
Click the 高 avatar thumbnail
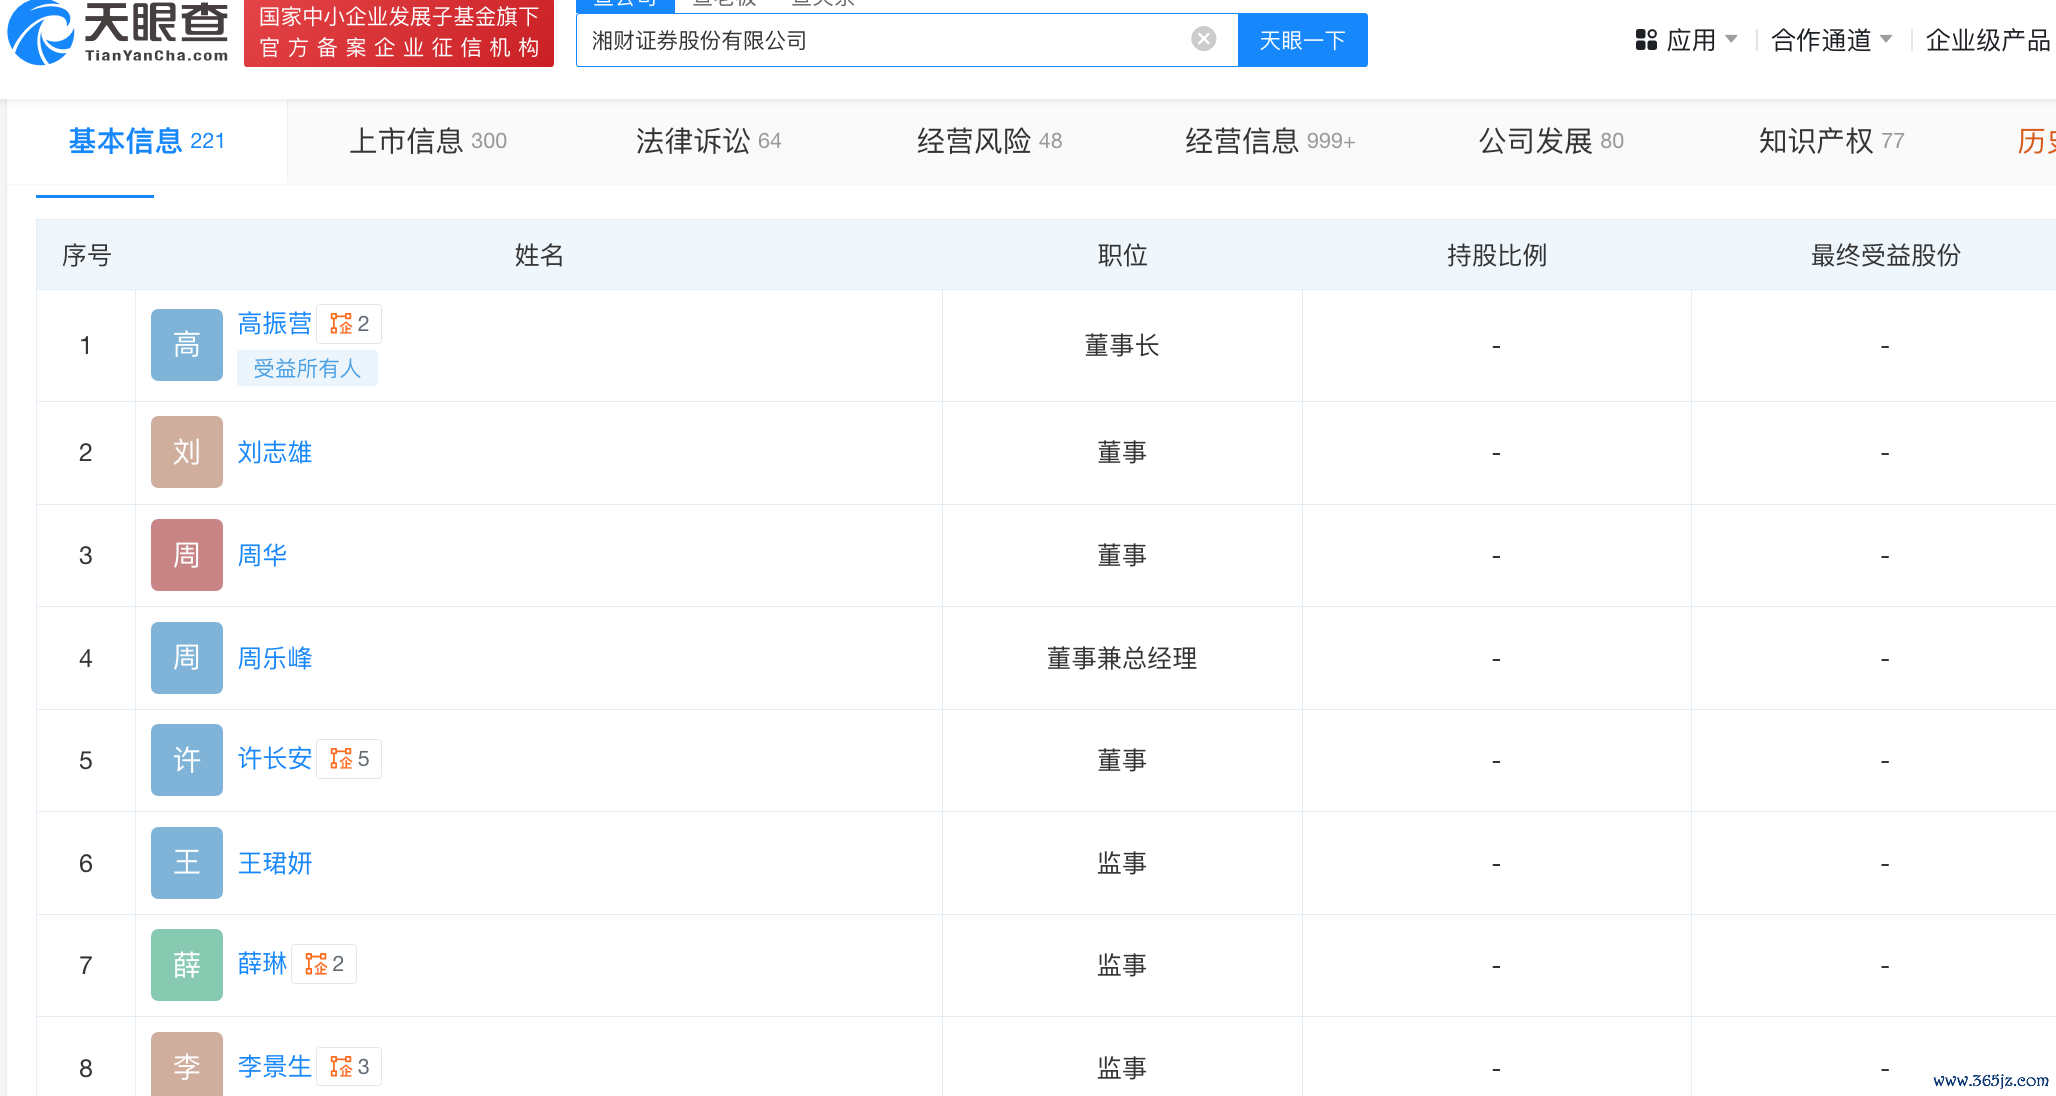(187, 345)
